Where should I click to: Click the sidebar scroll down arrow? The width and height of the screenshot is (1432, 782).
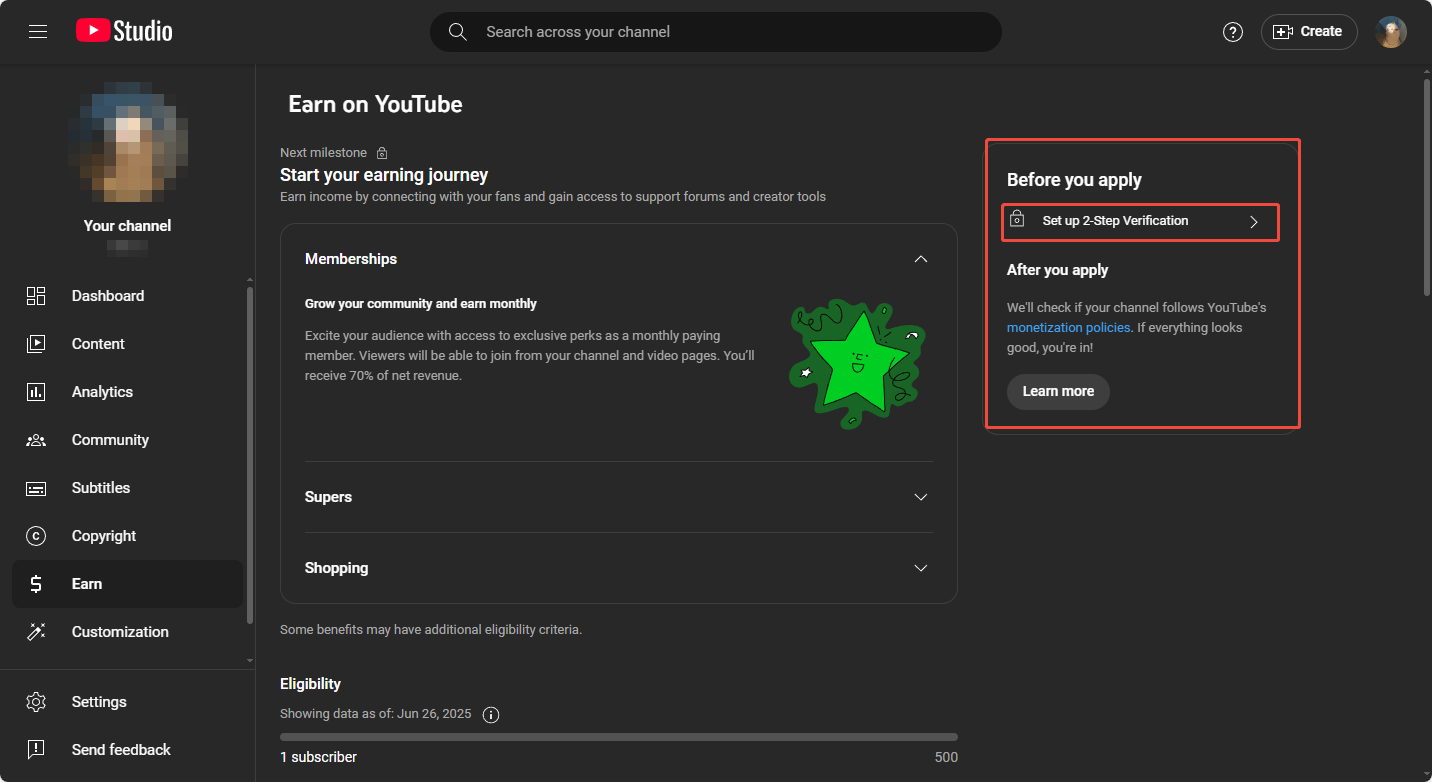(249, 661)
